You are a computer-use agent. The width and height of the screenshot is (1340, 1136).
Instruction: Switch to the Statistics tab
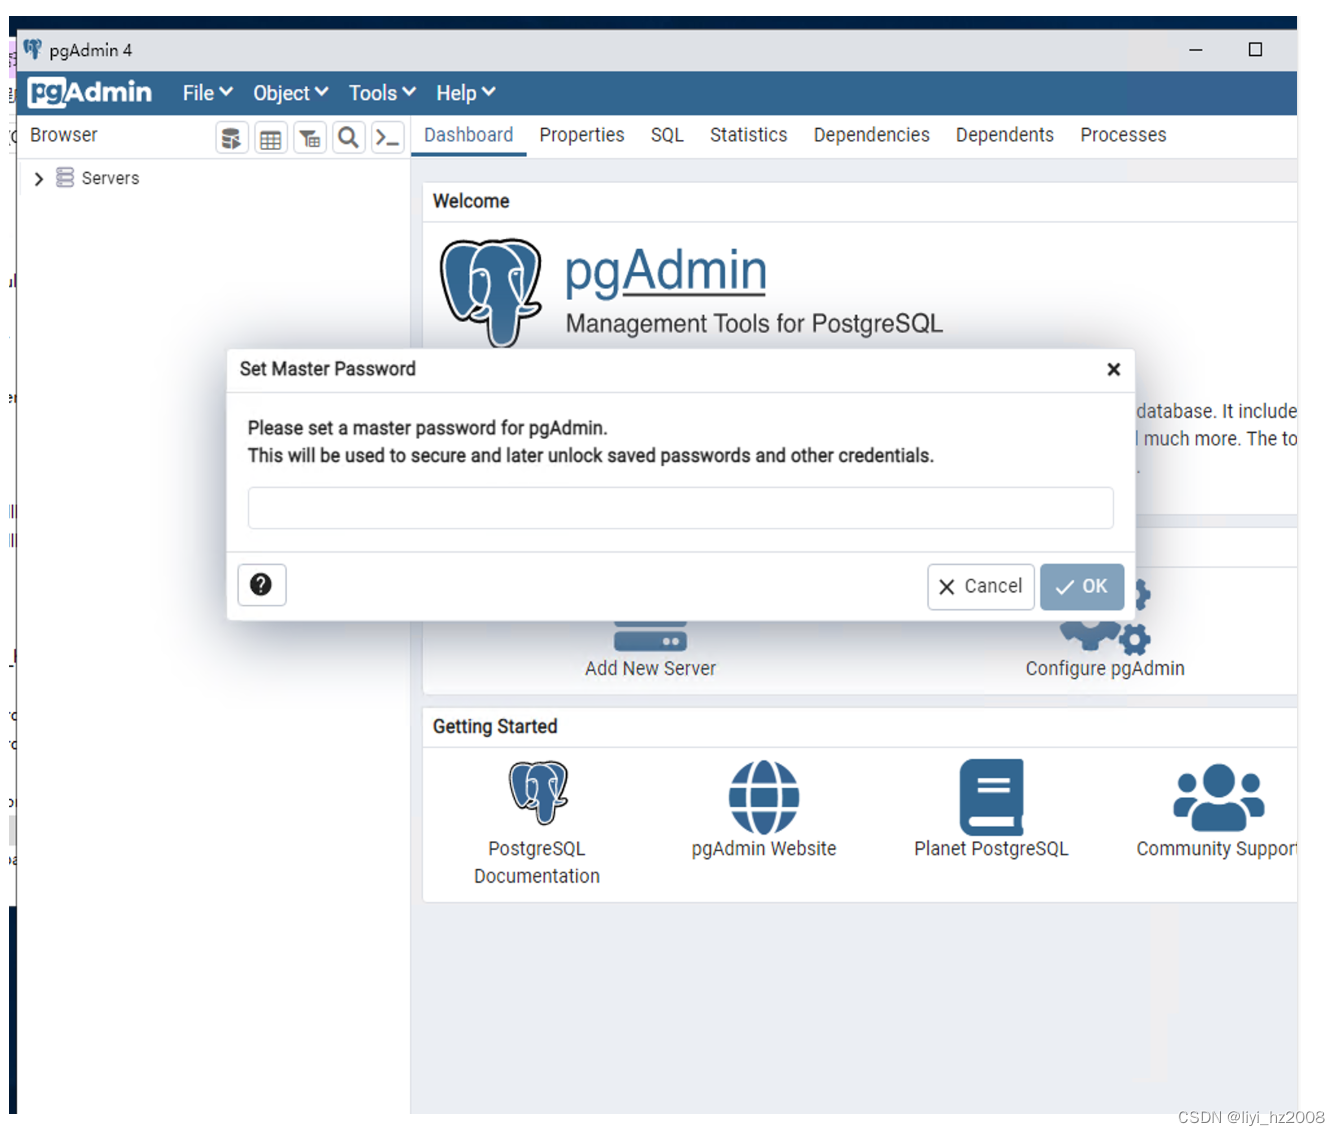[x=748, y=135]
